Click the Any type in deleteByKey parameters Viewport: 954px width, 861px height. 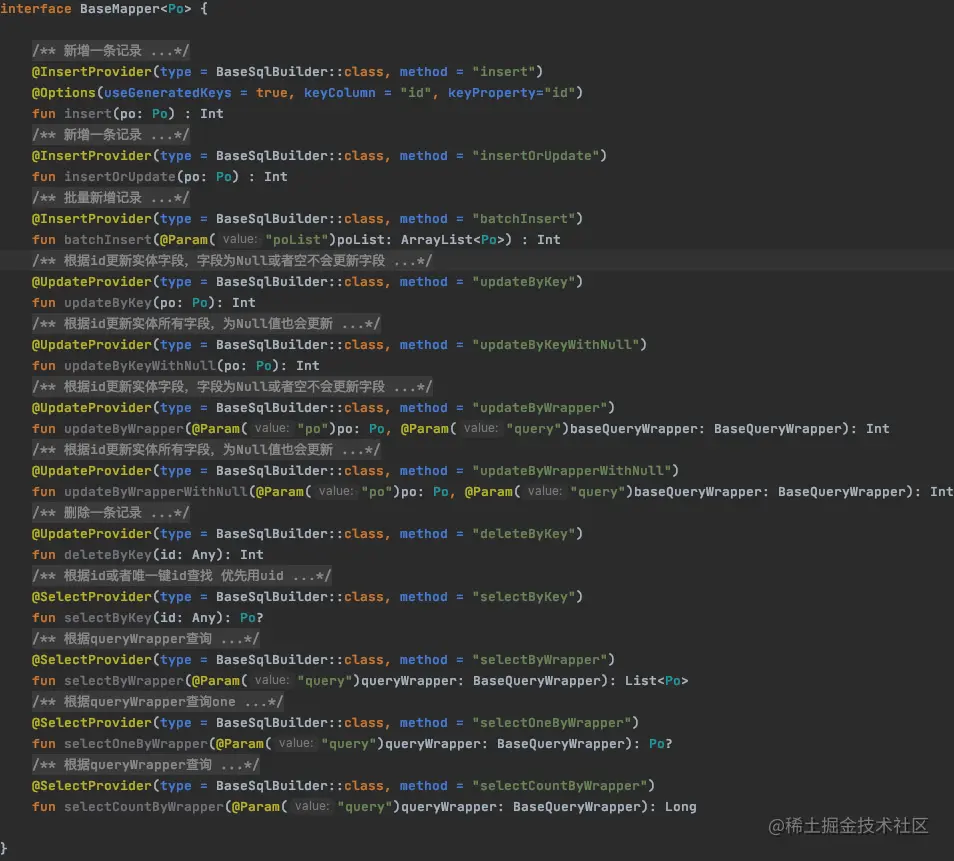pos(204,555)
